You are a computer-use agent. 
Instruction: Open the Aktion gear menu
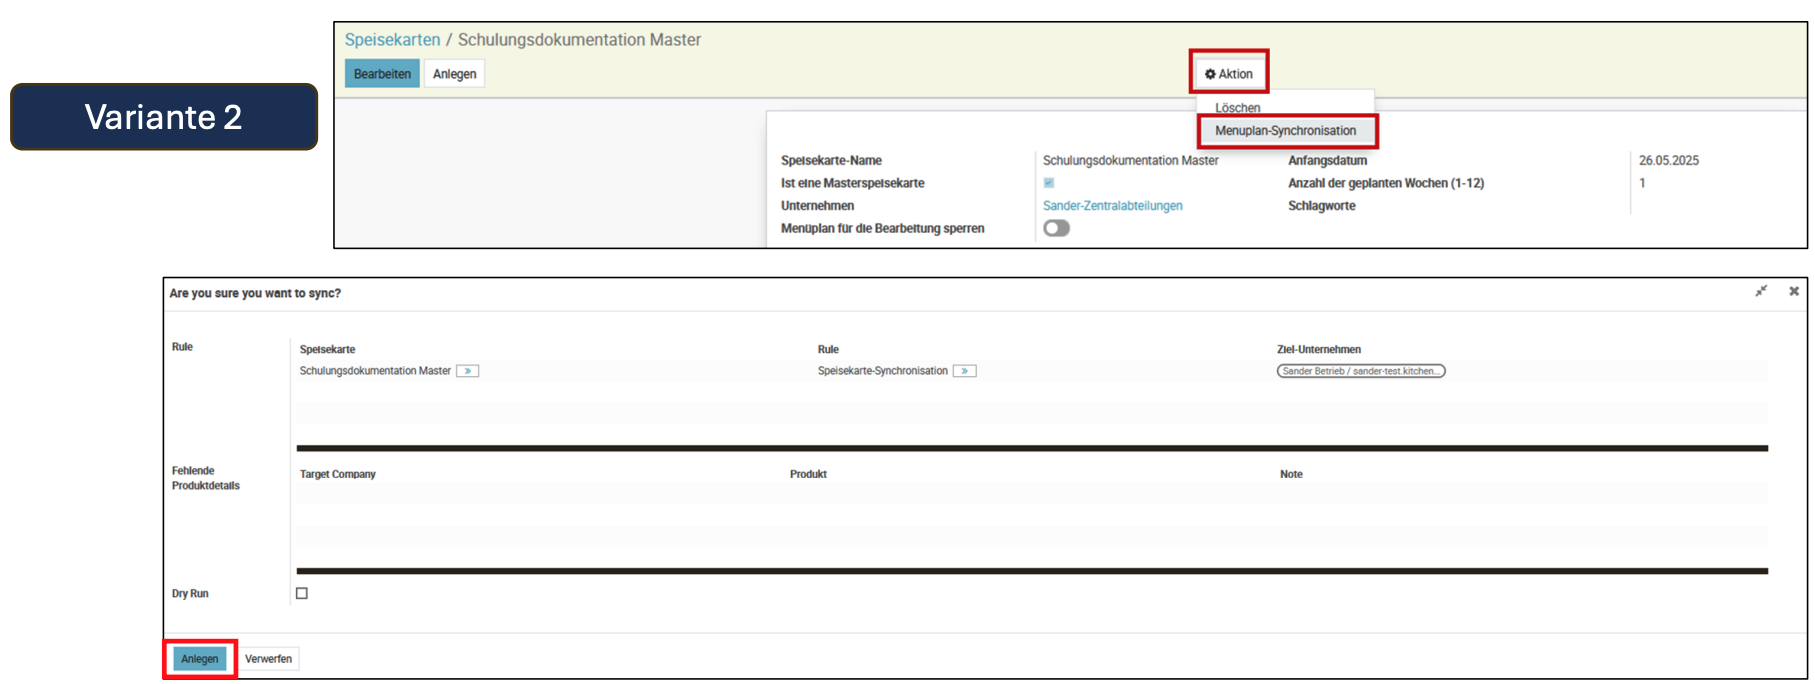tap(1228, 74)
